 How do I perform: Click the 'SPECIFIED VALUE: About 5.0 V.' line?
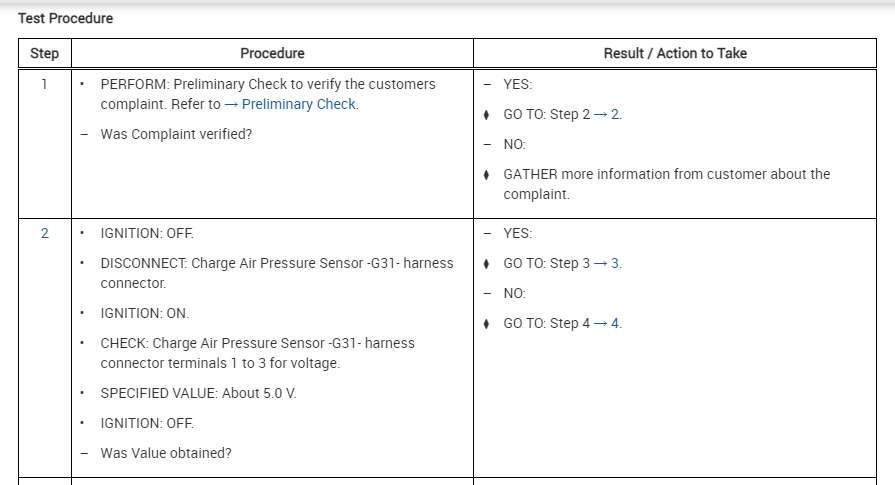198,393
